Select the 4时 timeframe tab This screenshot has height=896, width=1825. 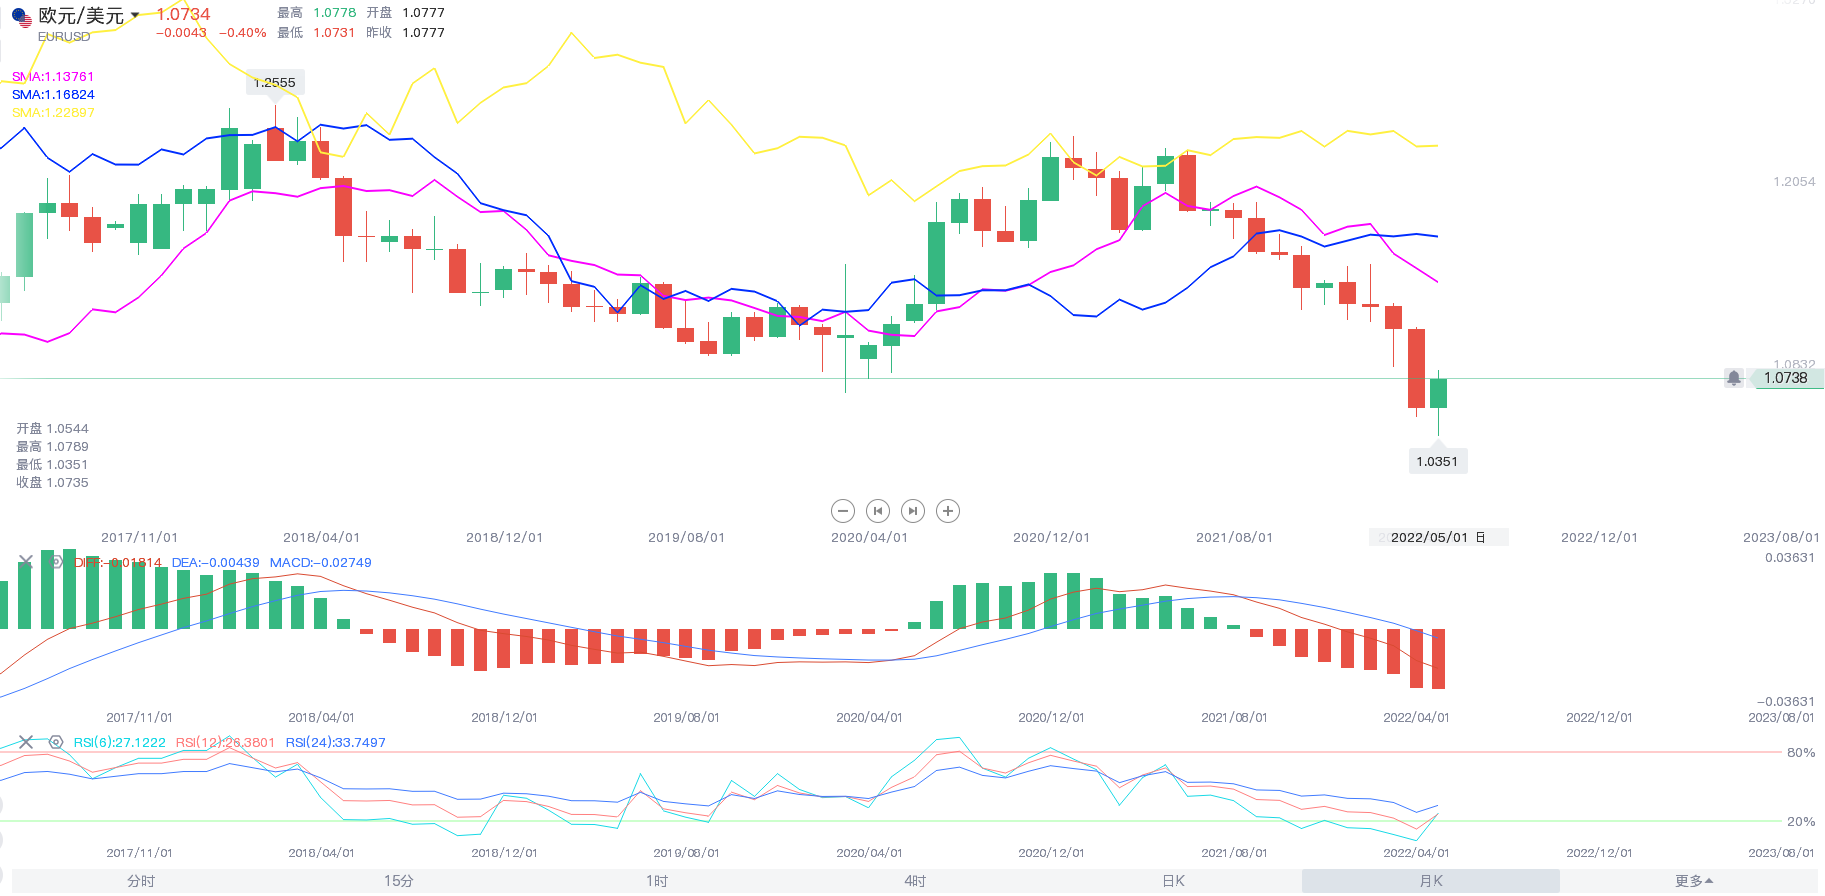[x=915, y=881]
